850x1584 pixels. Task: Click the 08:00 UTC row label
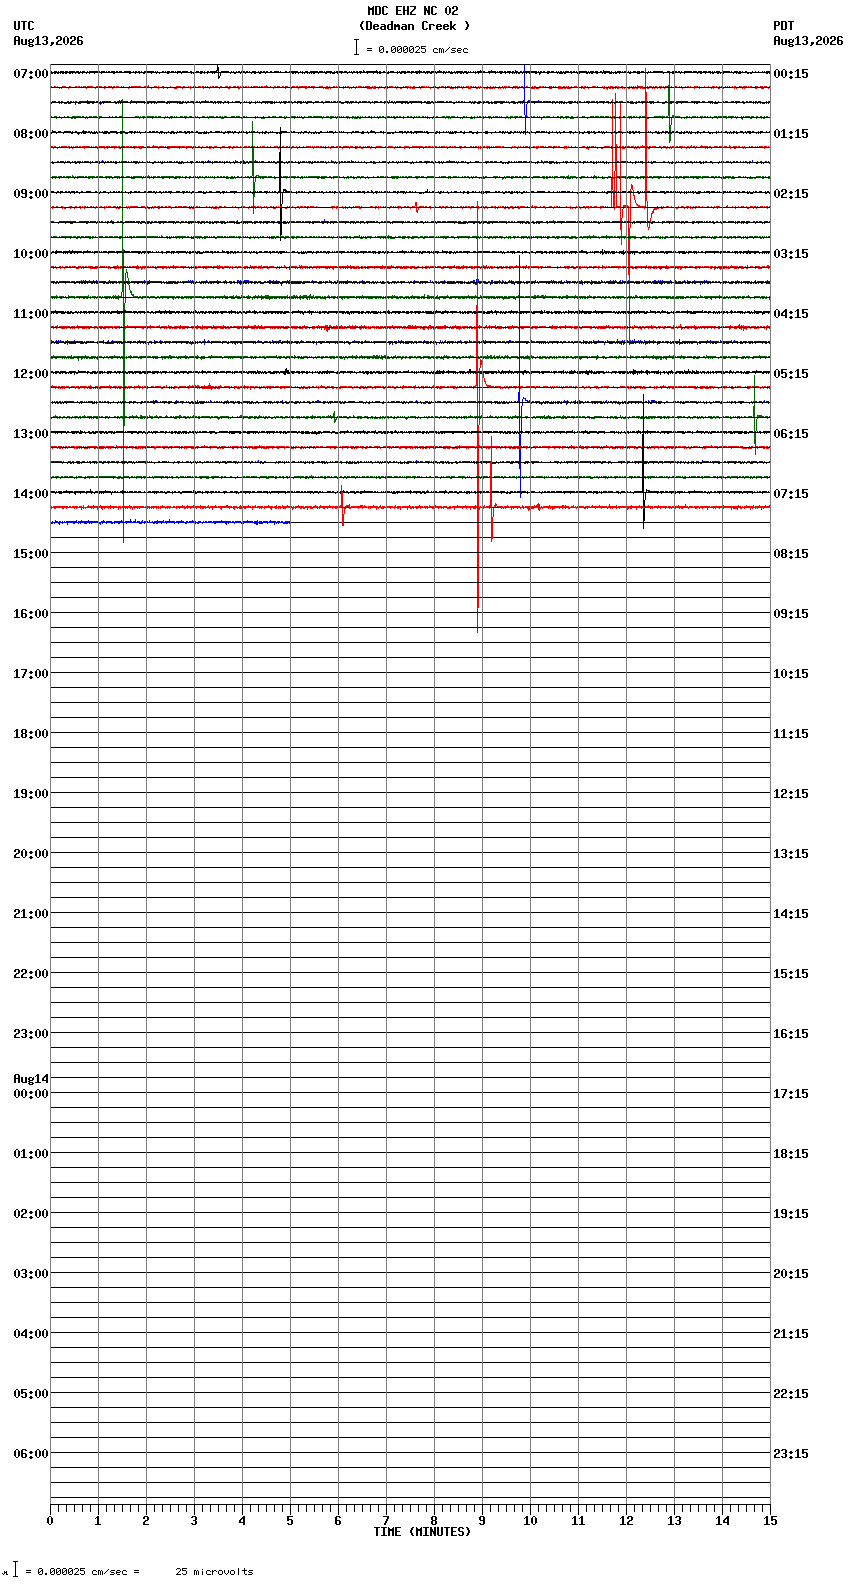pyautogui.click(x=31, y=134)
